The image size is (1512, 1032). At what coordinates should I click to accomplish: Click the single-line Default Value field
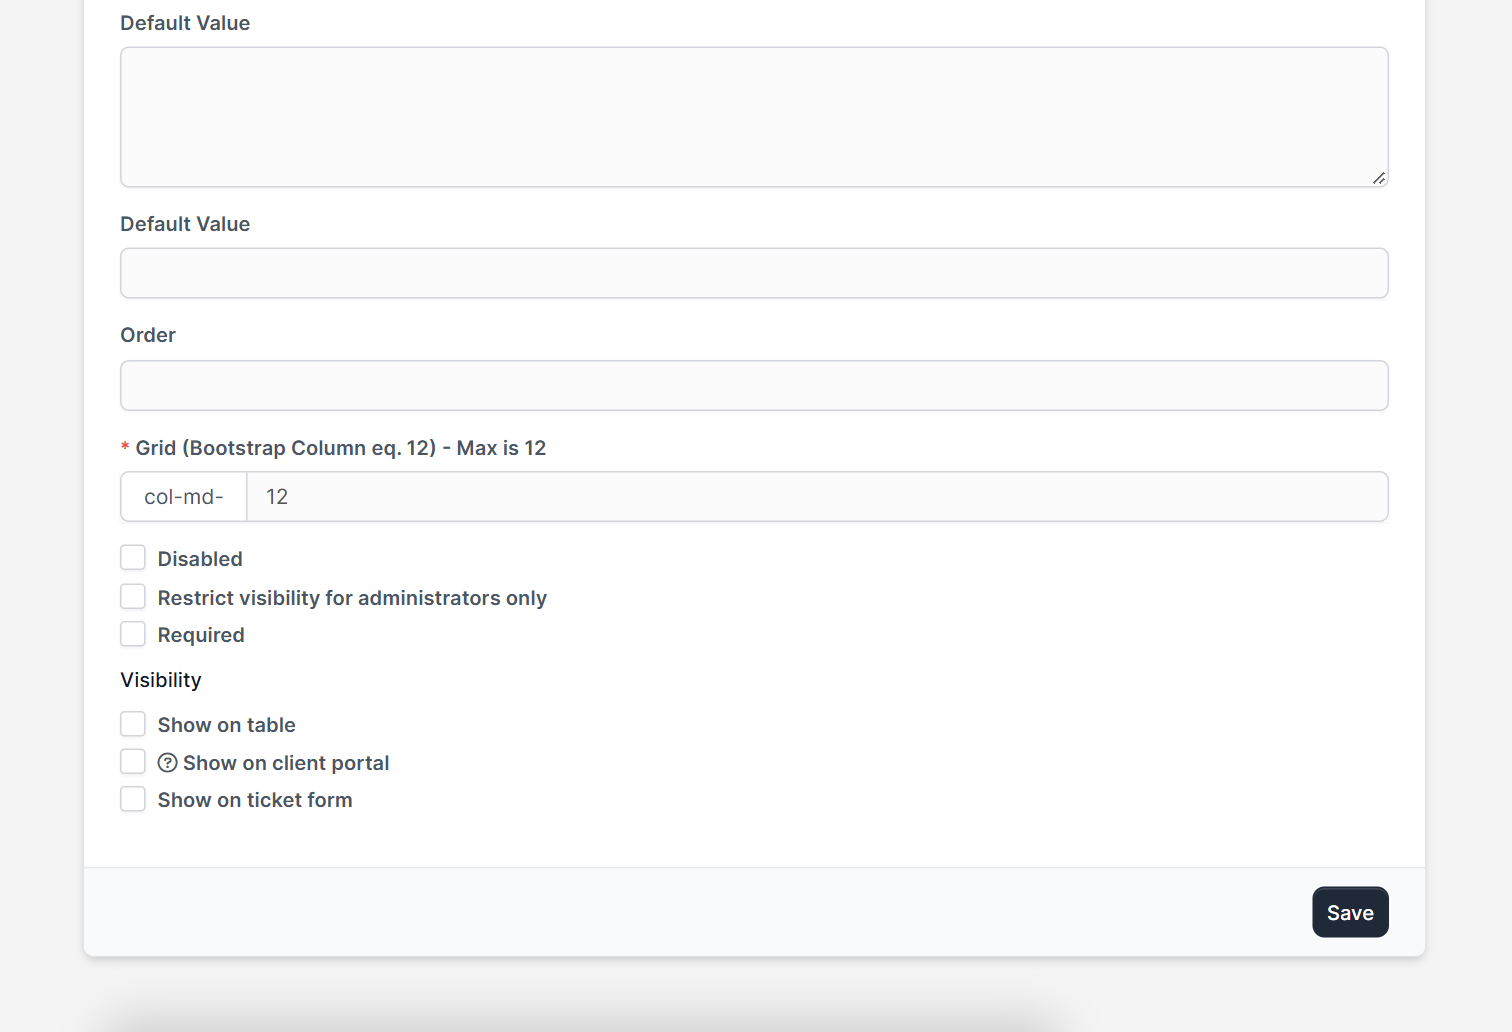tap(754, 273)
